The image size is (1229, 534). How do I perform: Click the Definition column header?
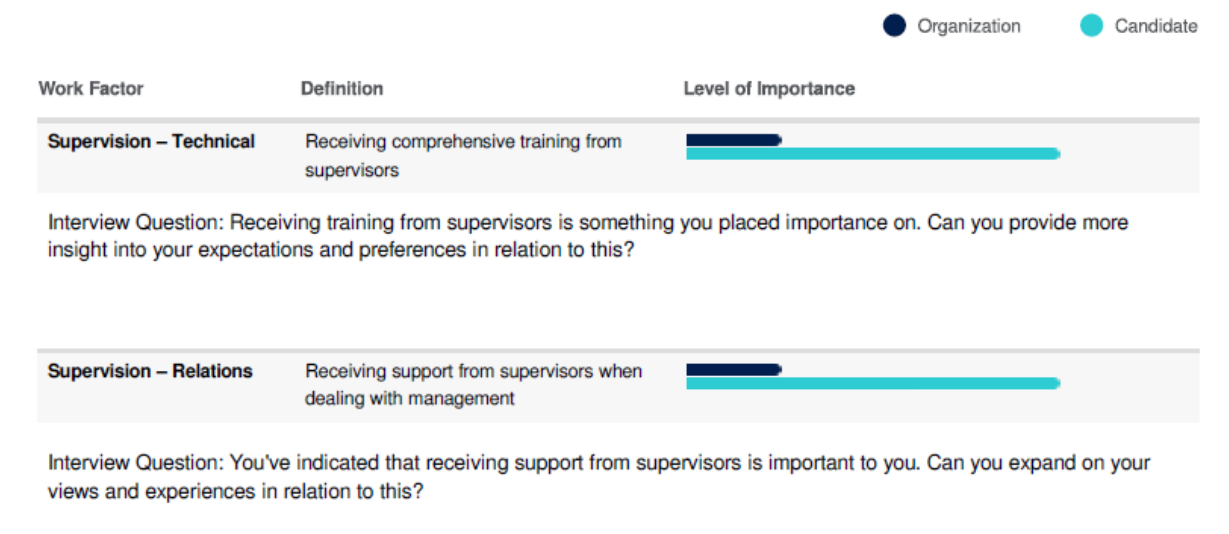(342, 88)
